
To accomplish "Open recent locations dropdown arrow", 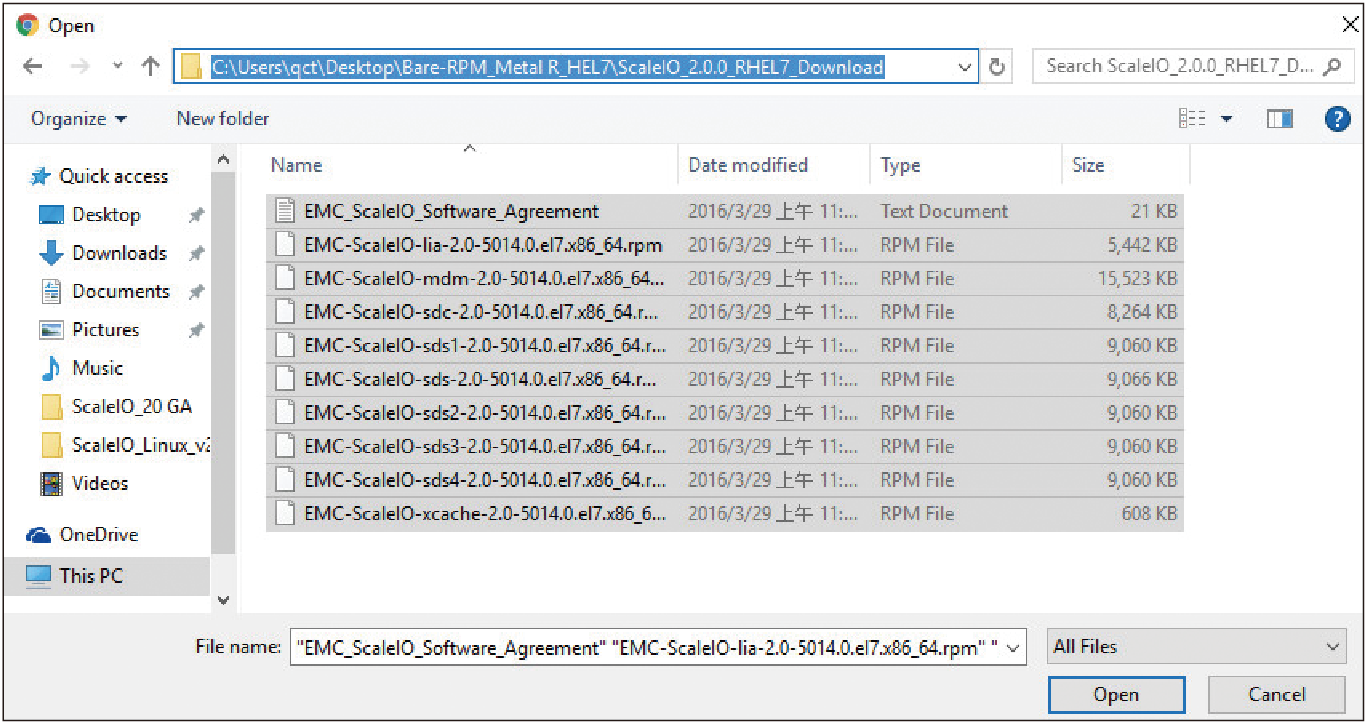I will 117,67.
